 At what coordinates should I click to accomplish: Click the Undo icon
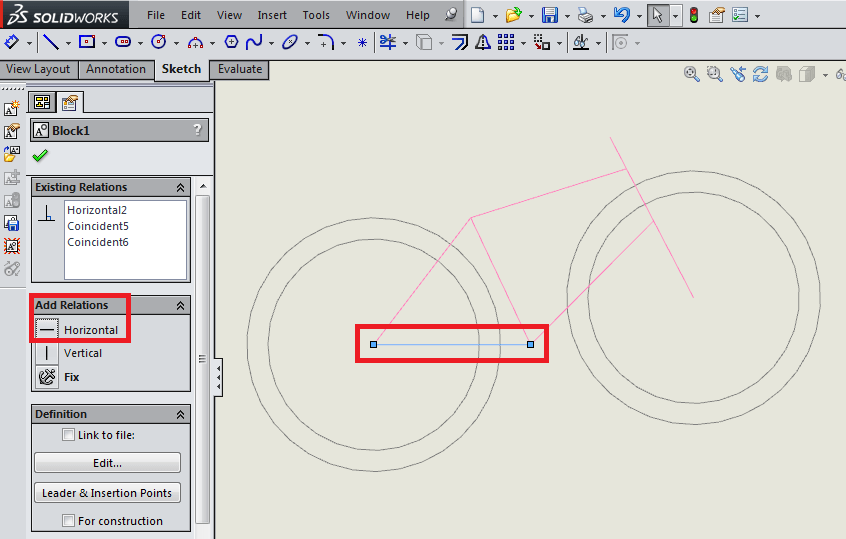coord(622,15)
